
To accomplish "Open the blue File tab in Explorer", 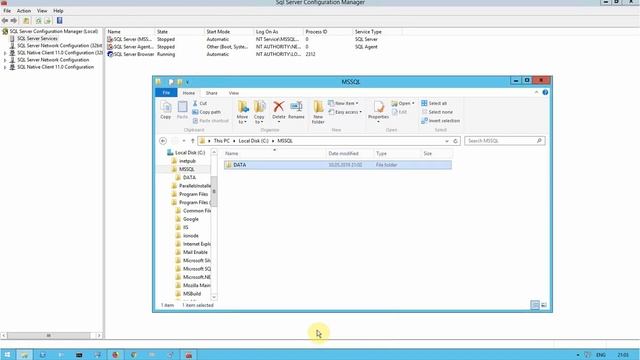I will (166, 93).
